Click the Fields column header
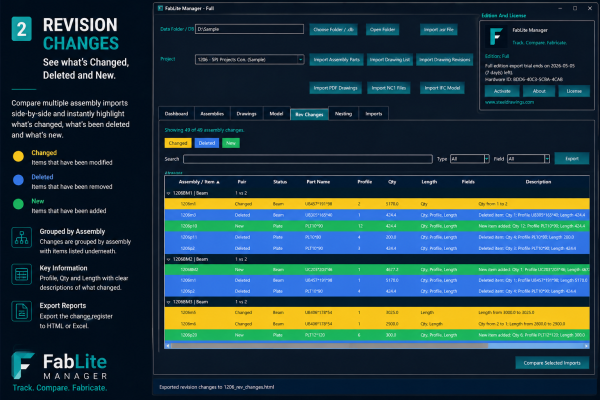The image size is (600, 400). point(468,182)
